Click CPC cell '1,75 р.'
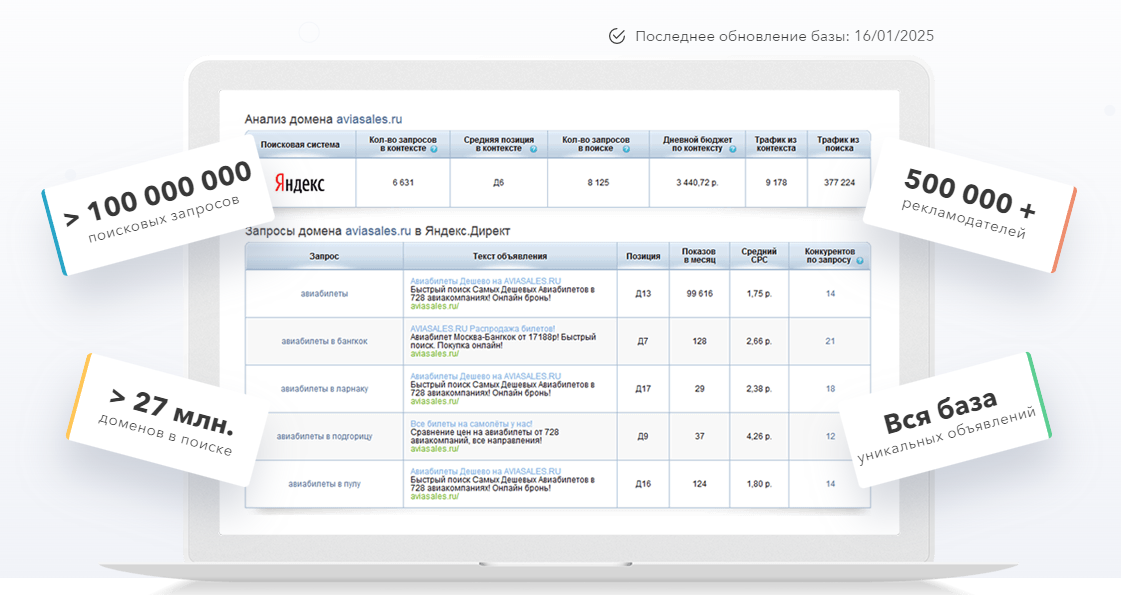Screen dimensions: 1121x595 (759, 294)
